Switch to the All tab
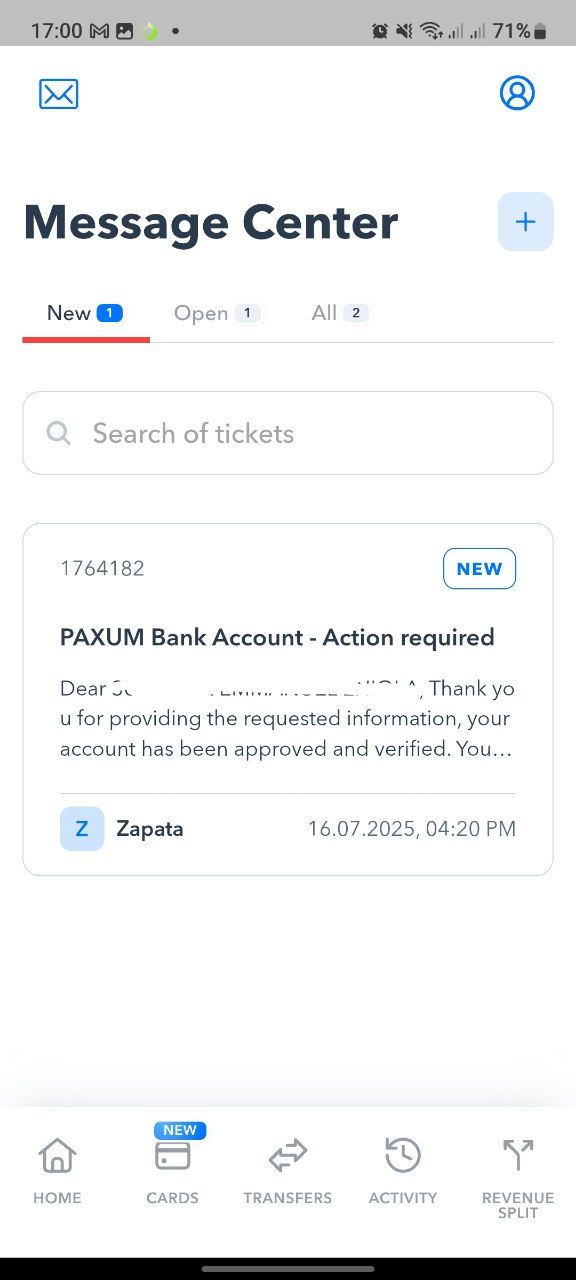The image size is (576, 1280). 340,313
